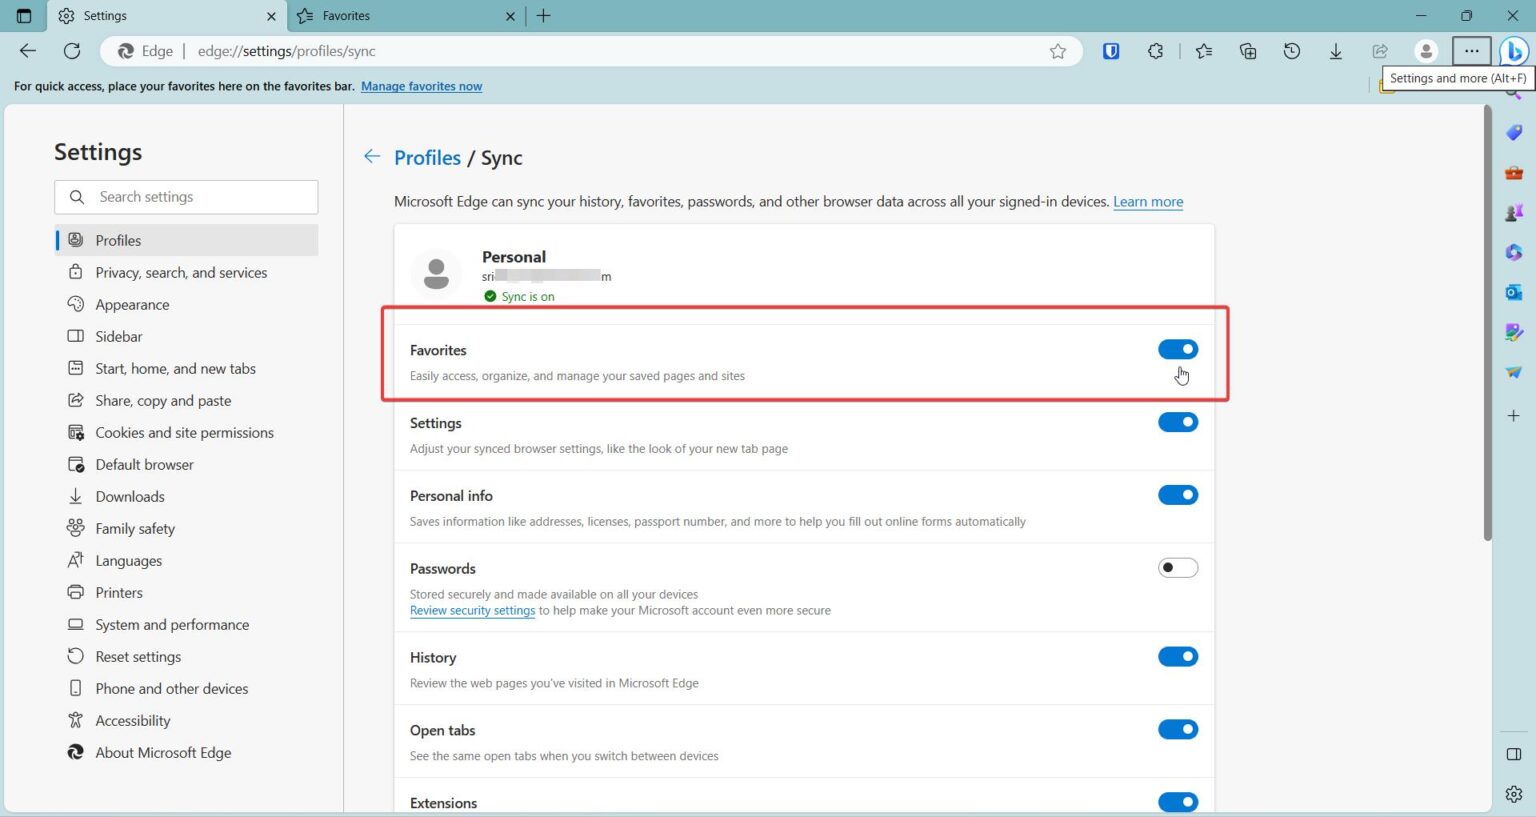
Task: Open a new tab with plus button
Action: (x=543, y=16)
